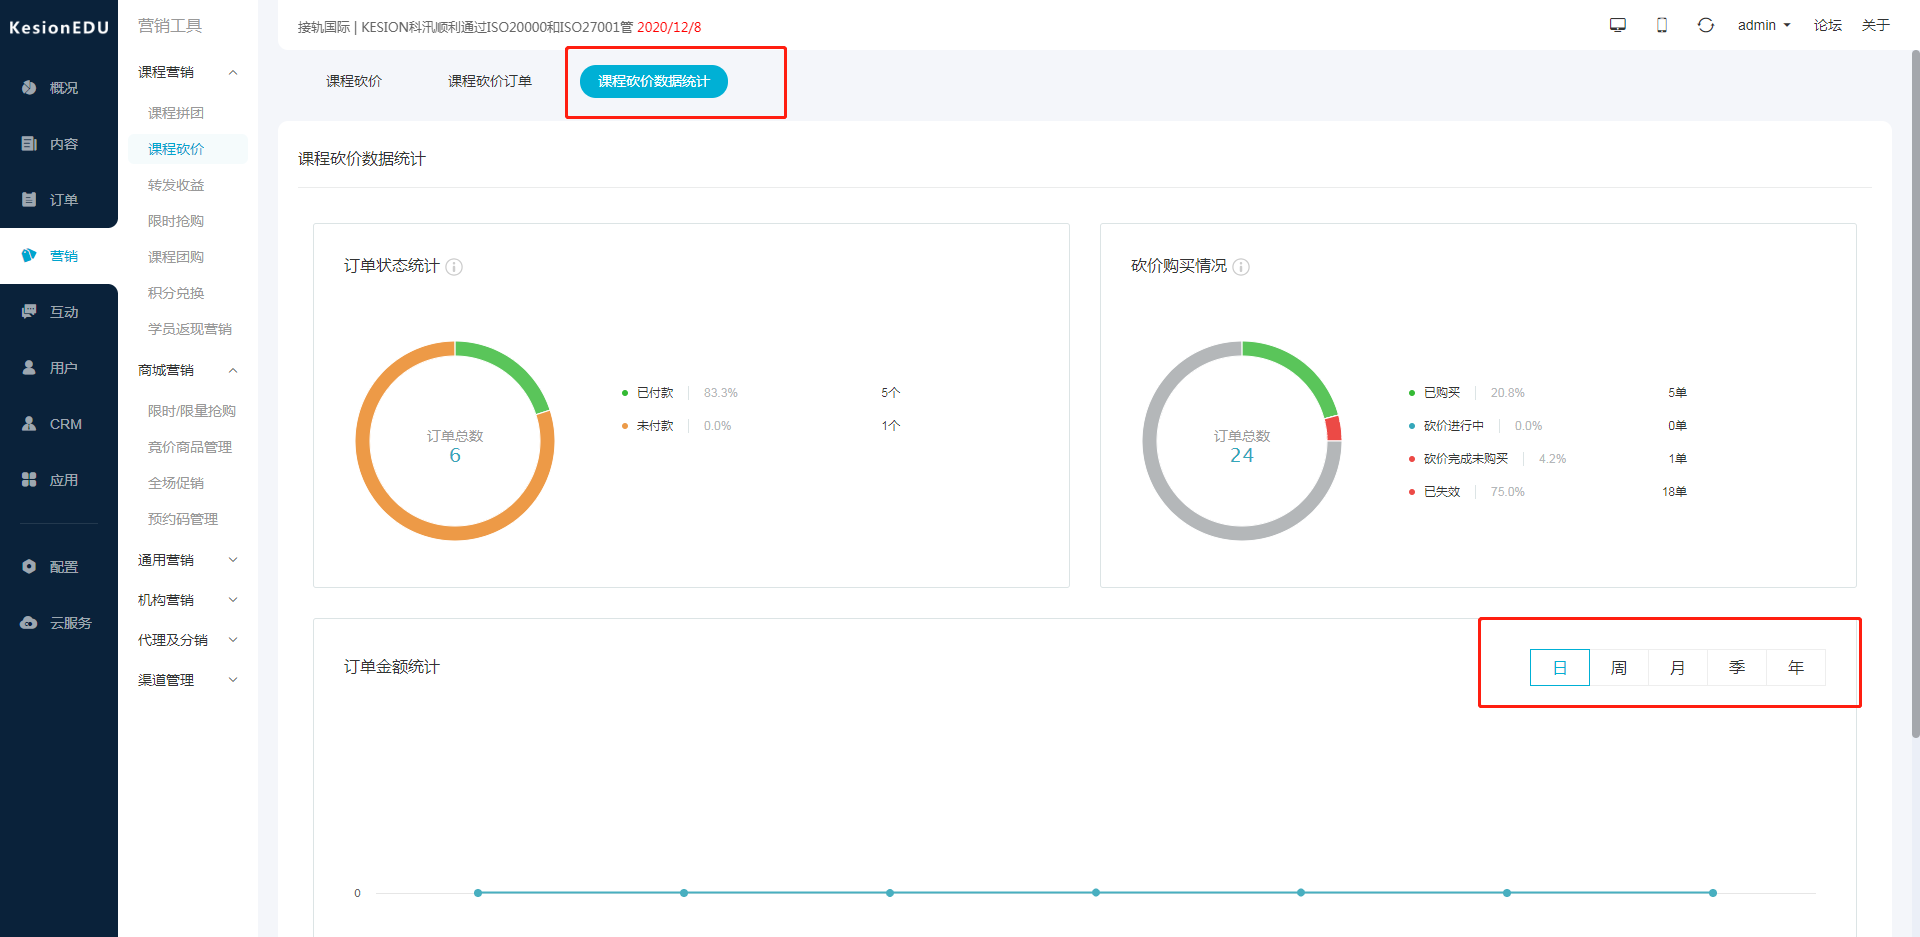Open the 概况 overview icon in sidebar
The width and height of the screenshot is (1920, 937).
pyautogui.click(x=29, y=88)
